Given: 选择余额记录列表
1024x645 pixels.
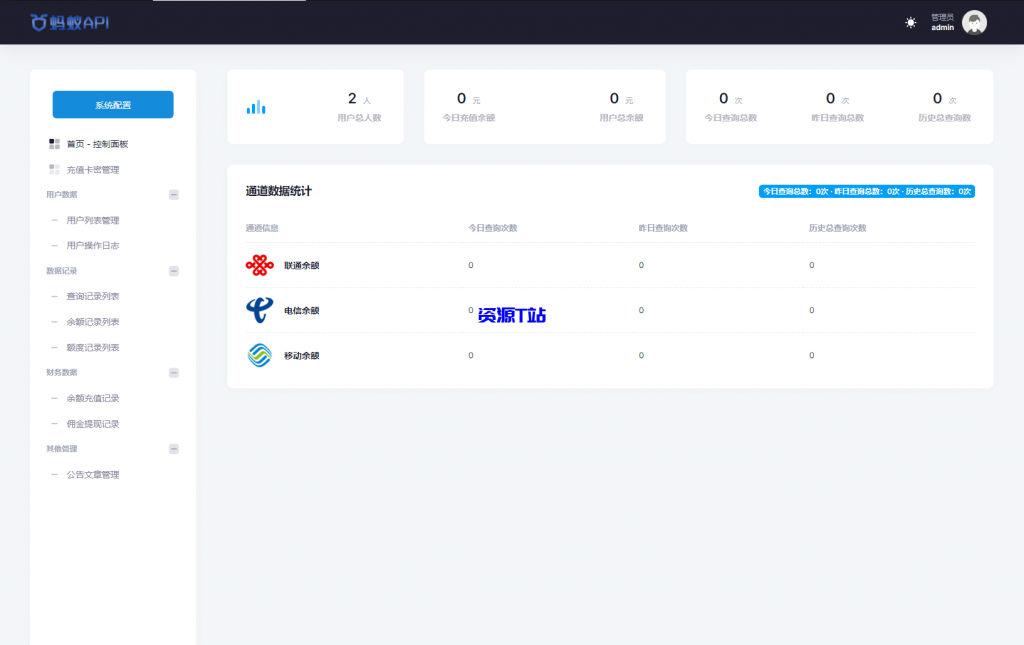Looking at the screenshot, I should click(91, 321).
